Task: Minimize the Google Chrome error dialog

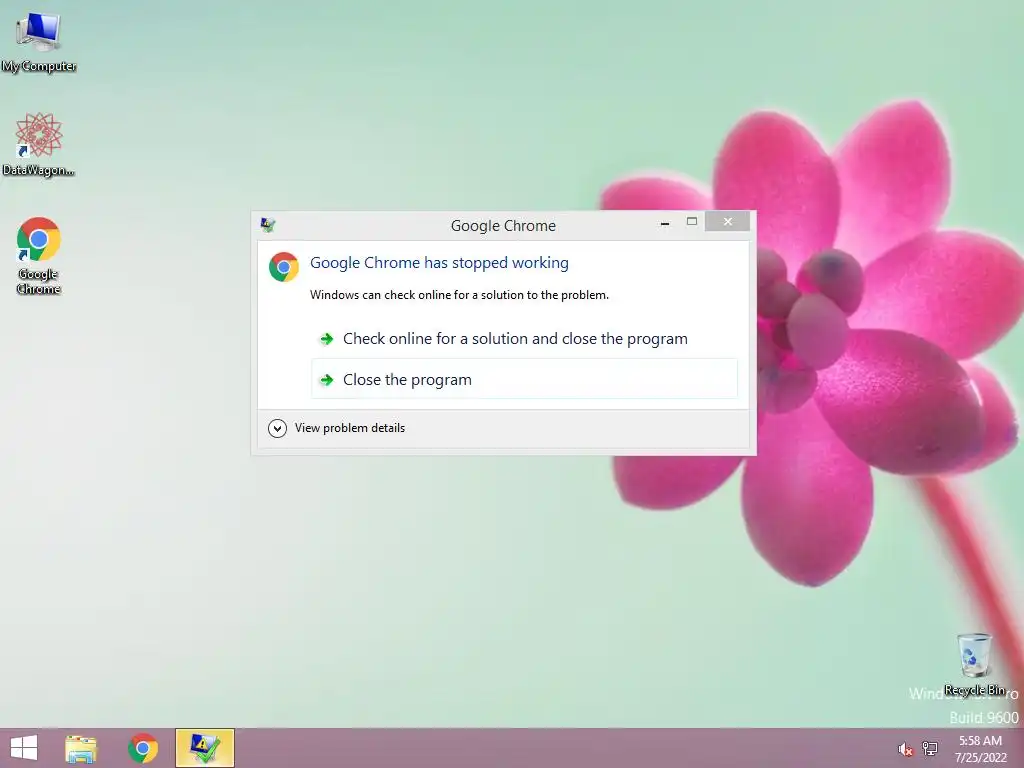Action: [665, 223]
